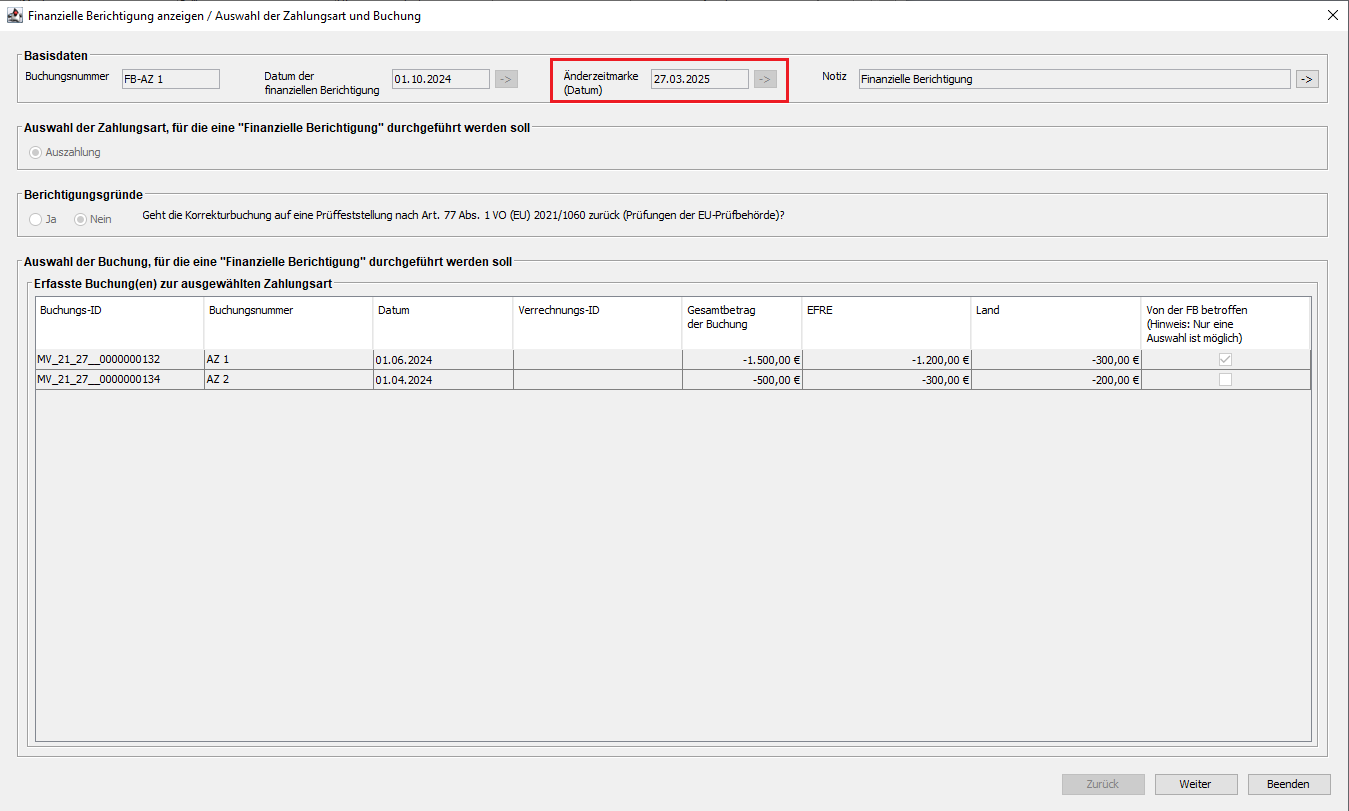Choose Ja under Berichtigungsgründe

(37, 219)
